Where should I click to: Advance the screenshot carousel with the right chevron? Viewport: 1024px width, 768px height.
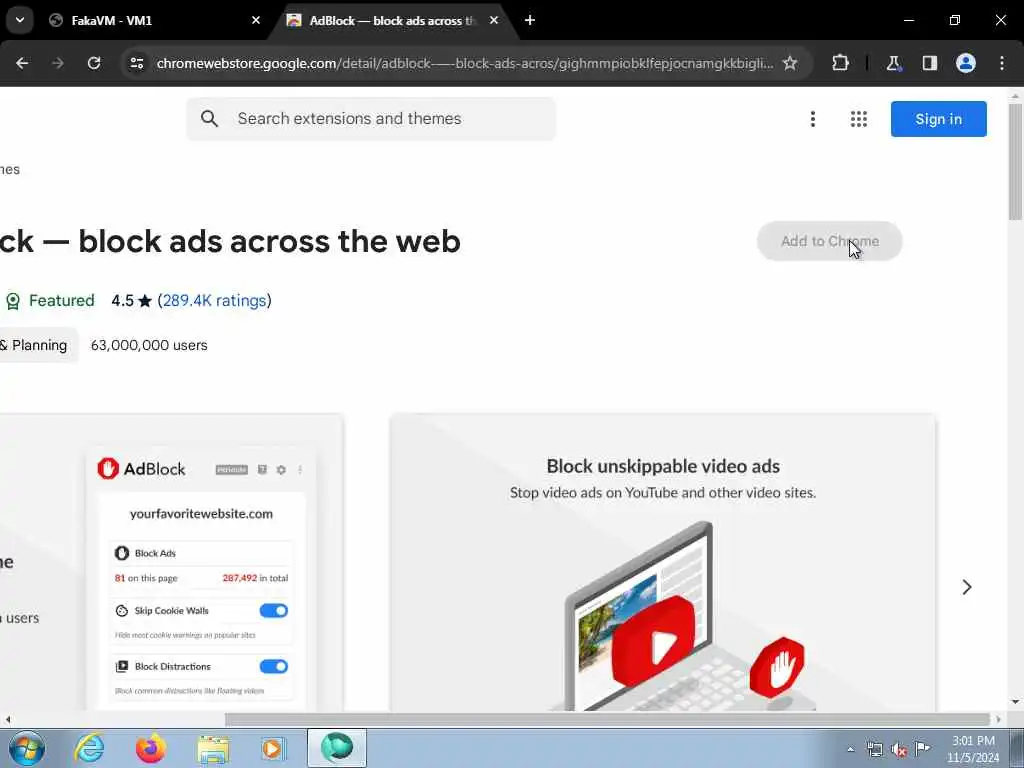coord(967,587)
